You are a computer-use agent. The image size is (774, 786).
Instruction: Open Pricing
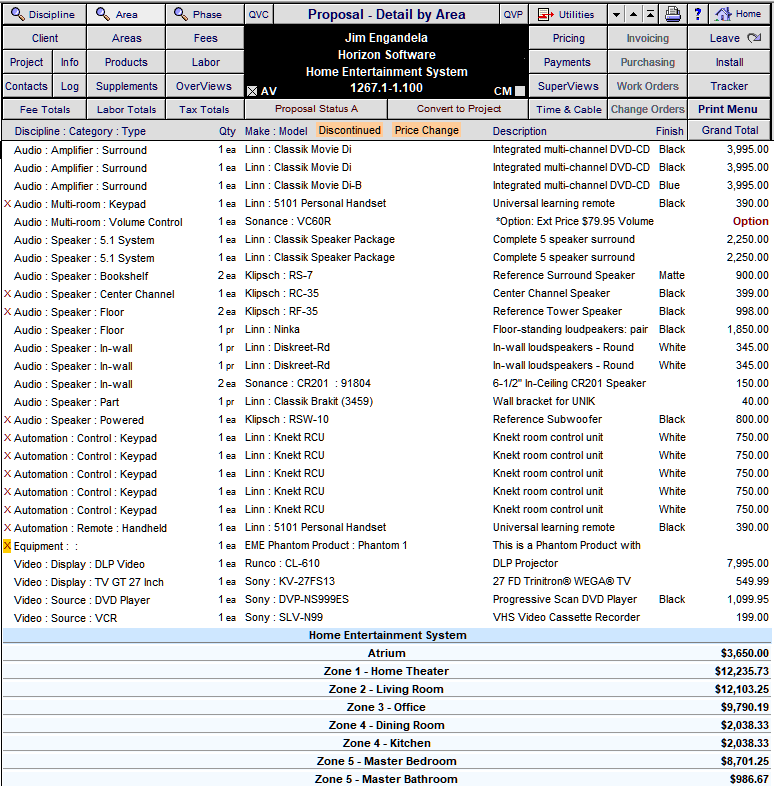(x=568, y=38)
